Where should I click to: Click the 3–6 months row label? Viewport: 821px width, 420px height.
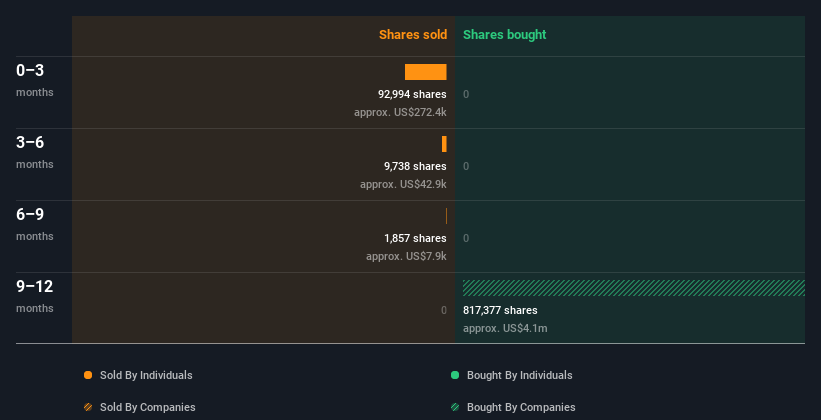(x=35, y=152)
